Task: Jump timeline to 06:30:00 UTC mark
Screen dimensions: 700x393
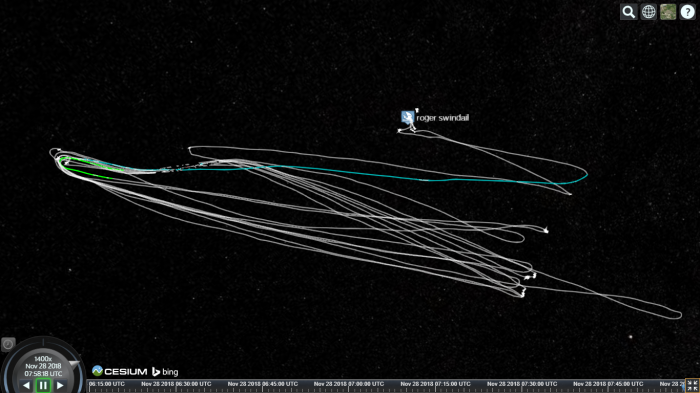Action: point(176,384)
